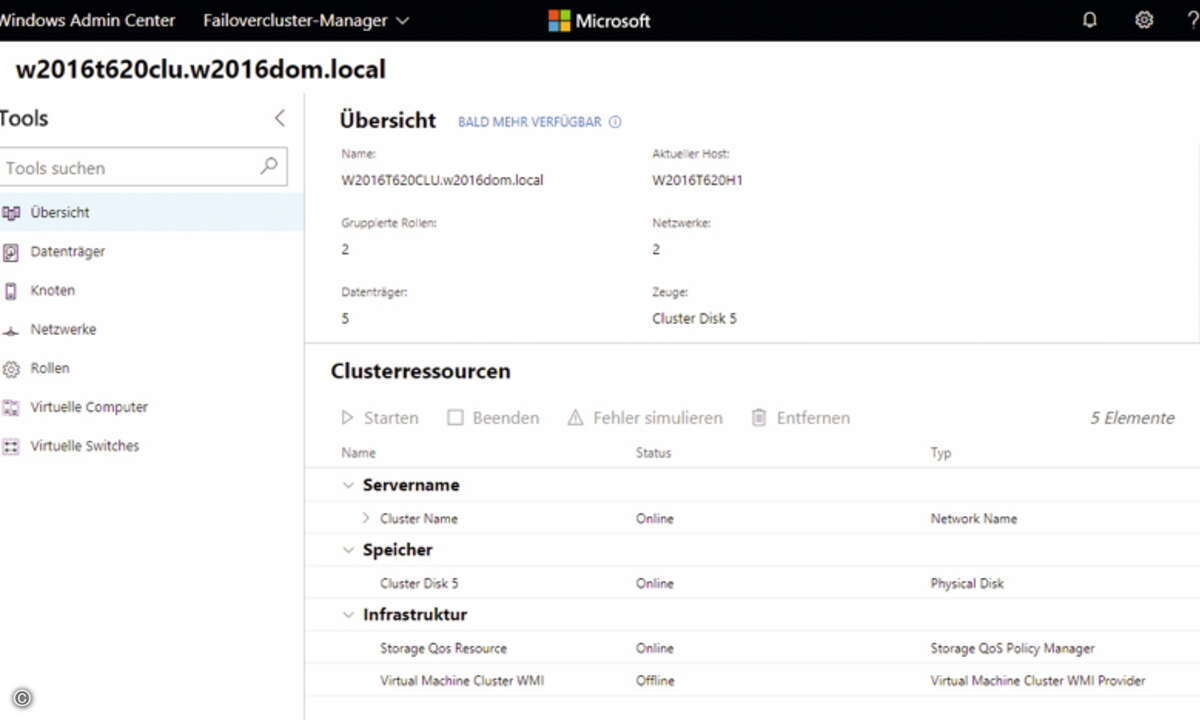Click the Microsoft logo
Image resolution: width=1200 pixels, height=720 pixels.
click(599, 20)
